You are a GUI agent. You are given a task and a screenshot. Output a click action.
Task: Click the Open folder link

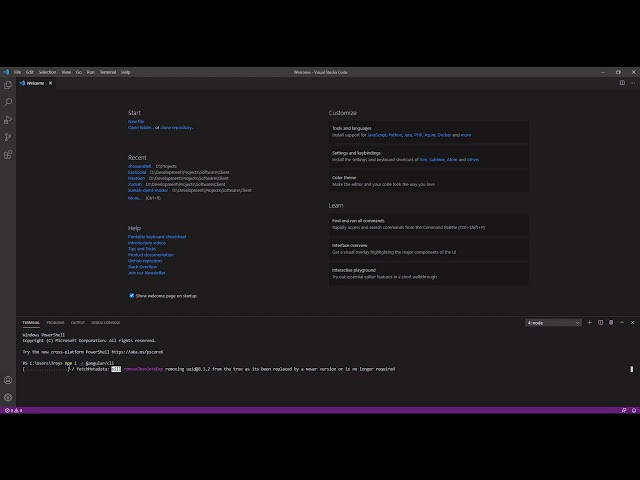[x=141, y=127]
